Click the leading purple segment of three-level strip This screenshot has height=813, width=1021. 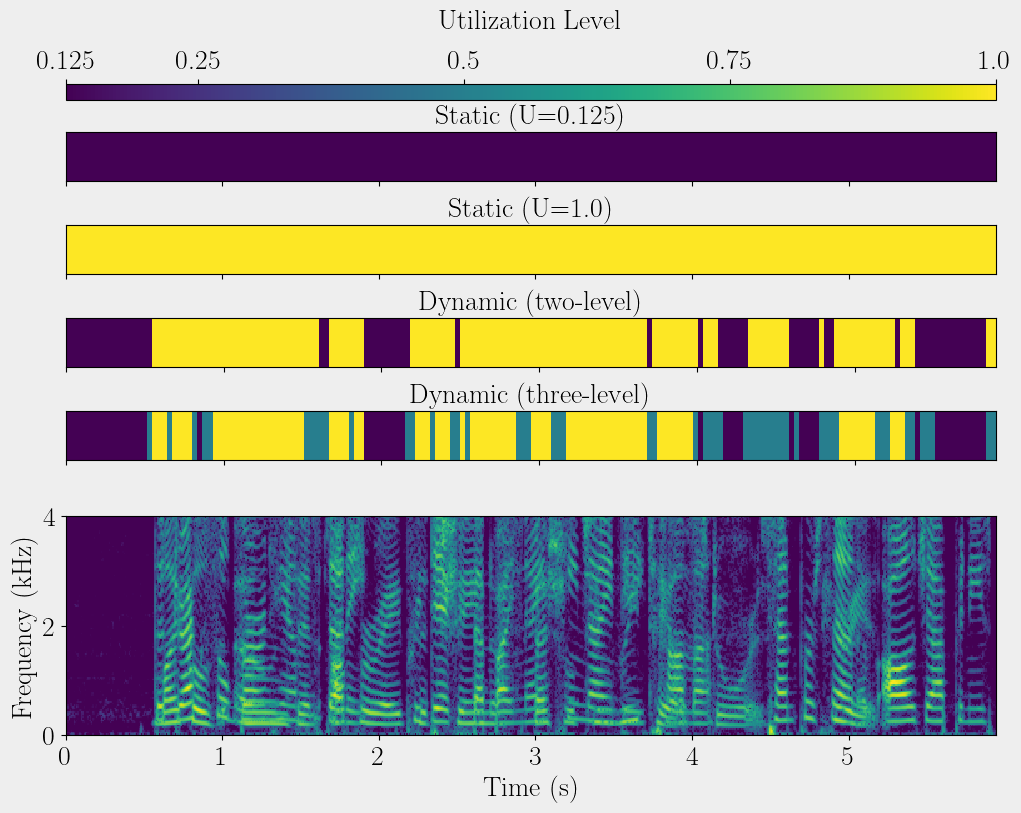106,436
